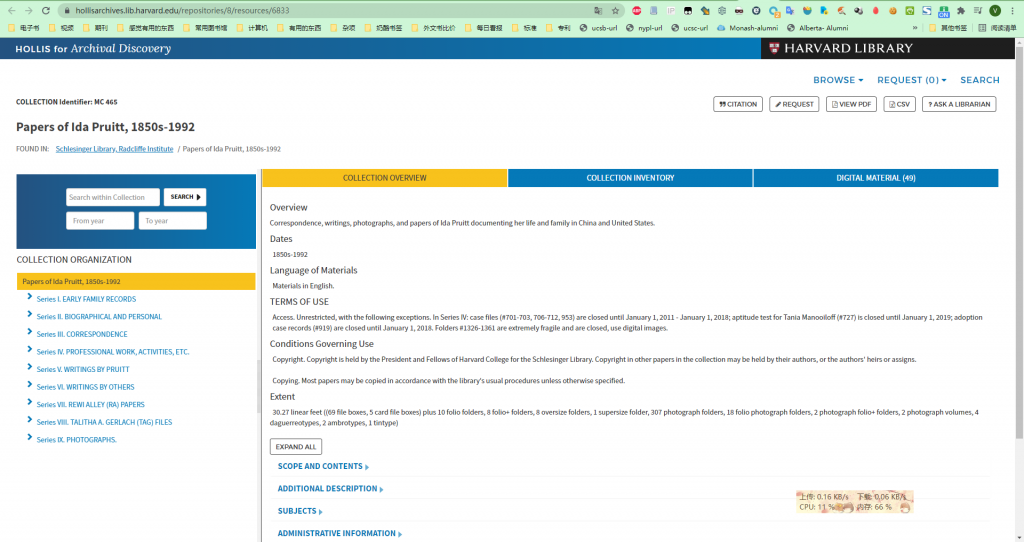Open the red ABP extension icon
The height and width of the screenshot is (542, 1024).
(637, 10)
